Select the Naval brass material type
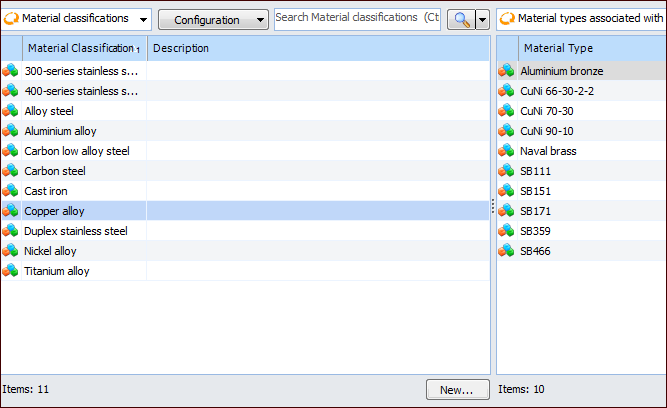Image resolution: width=667 pixels, height=408 pixels. coord(548,151)
